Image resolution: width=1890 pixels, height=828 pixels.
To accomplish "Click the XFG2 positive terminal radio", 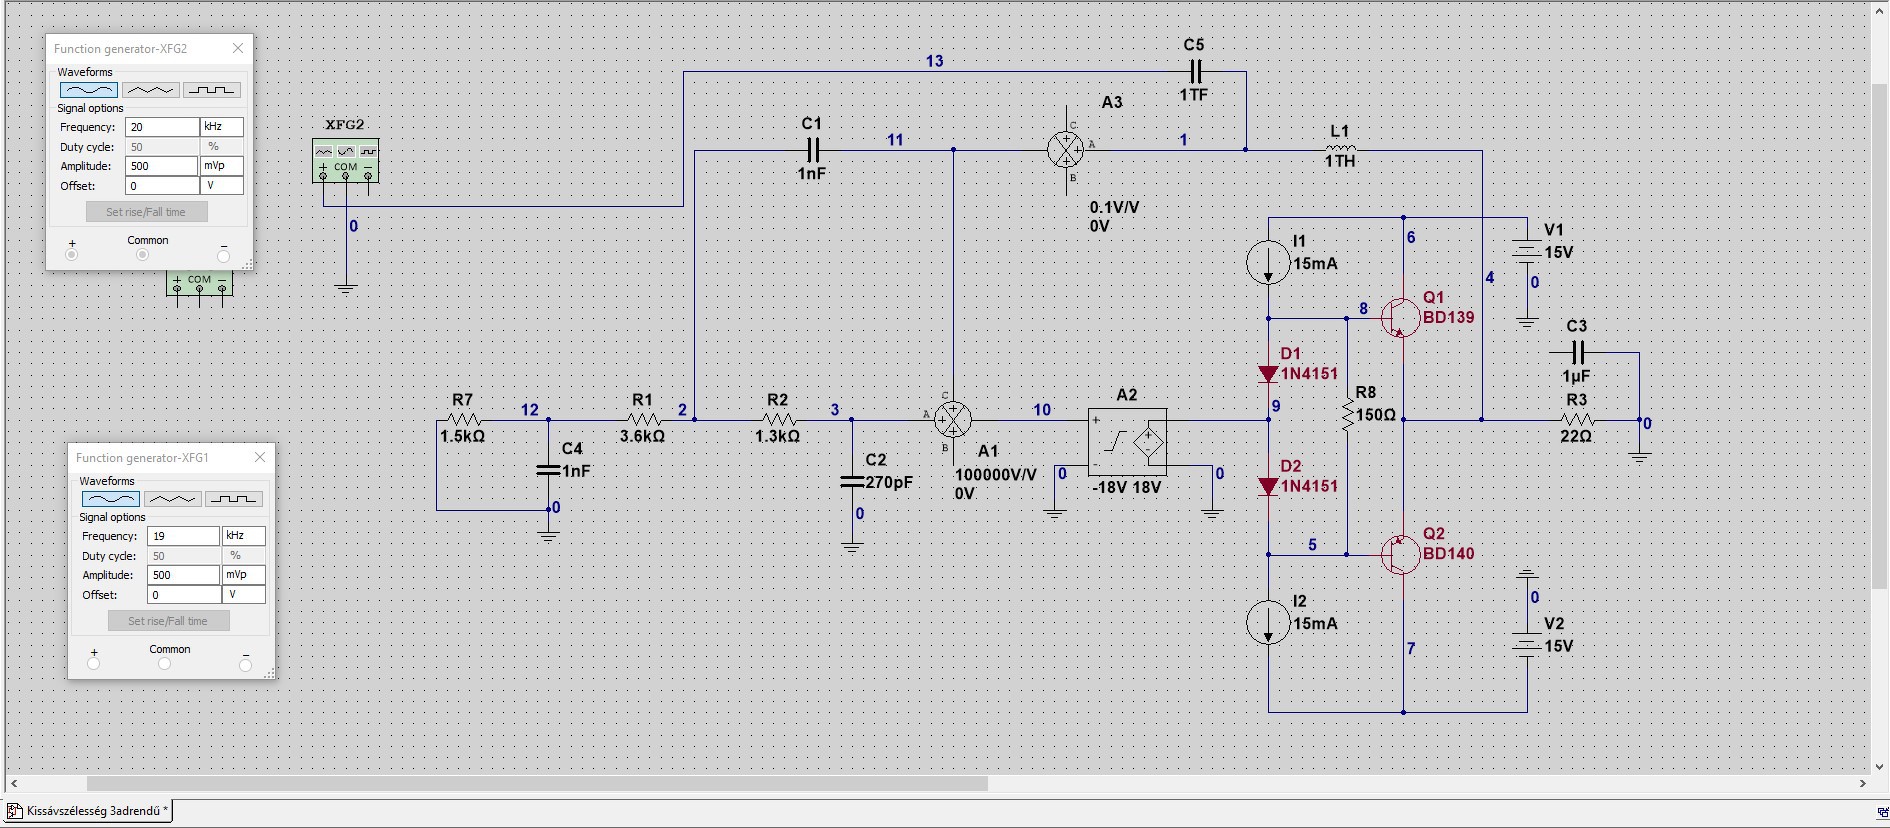I will click(x=71, y=255).
